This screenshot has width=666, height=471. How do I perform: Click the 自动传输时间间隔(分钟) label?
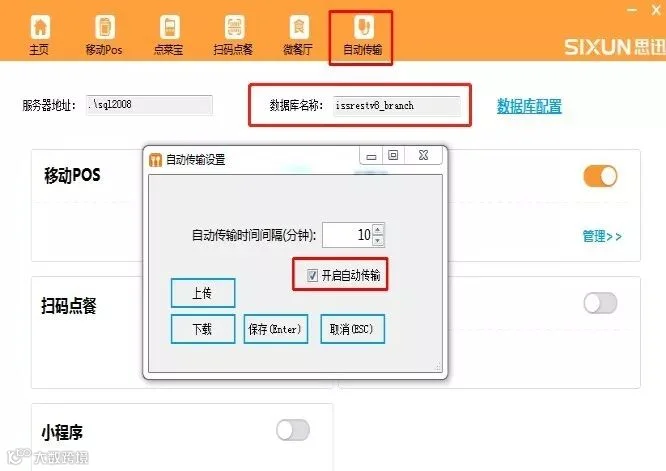254,235
